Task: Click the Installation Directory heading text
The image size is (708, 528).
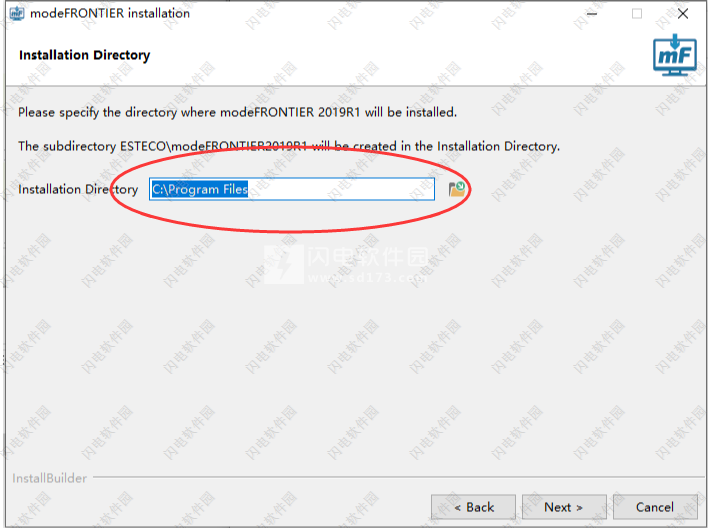Action: tap(84, 55)
